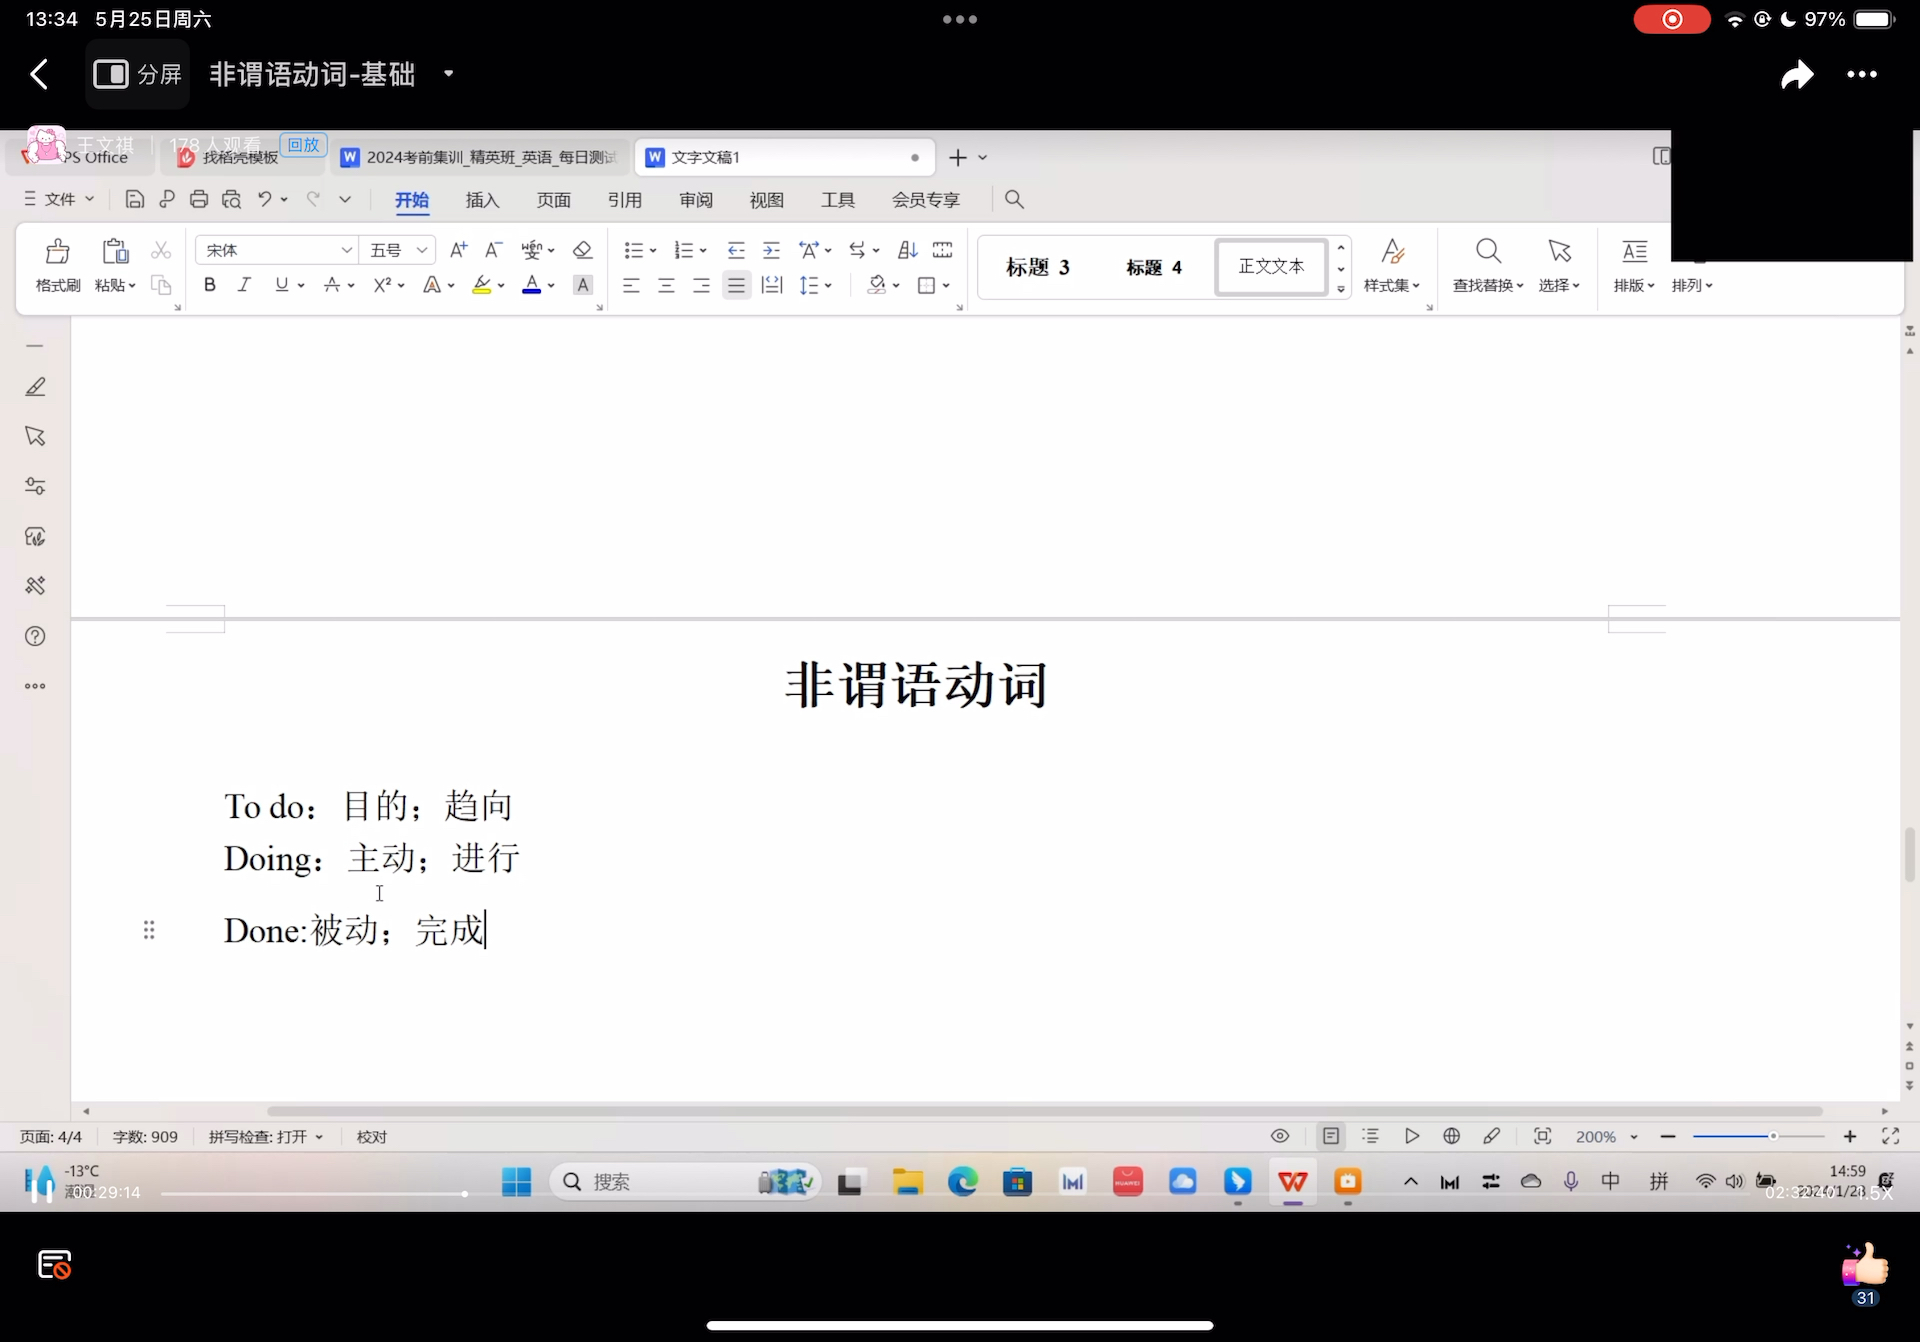Click the share arrow in video header
Screen dimensions: 1920x1342
click(x=1797, y=75)
